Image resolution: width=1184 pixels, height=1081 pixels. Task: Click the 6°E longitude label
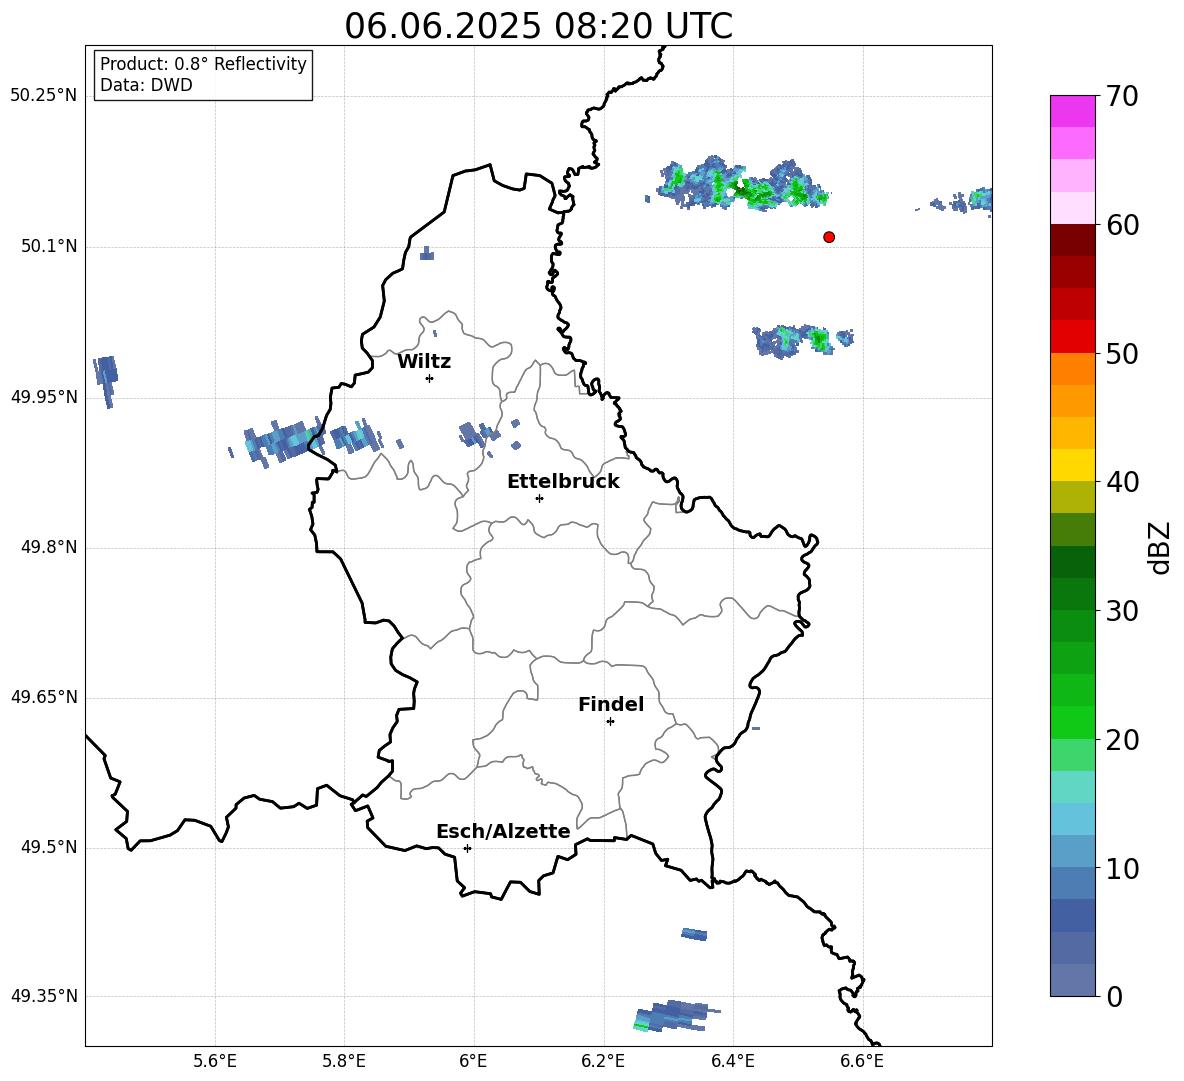473,1061
